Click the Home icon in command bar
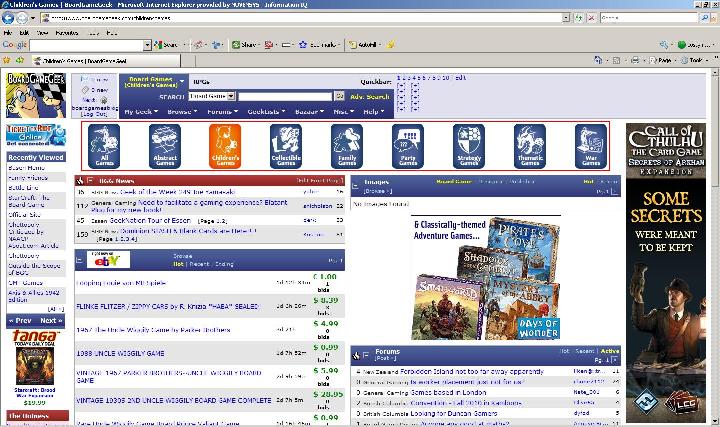Image resolution: width=720 pixels, height=427 pixels. click(598, 60)
